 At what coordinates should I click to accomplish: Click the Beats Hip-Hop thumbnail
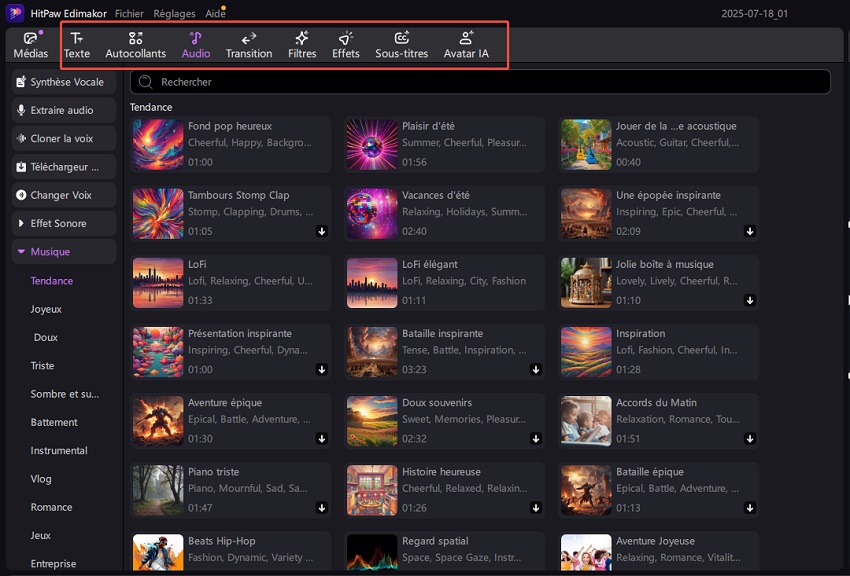click(x=158, y=553)
